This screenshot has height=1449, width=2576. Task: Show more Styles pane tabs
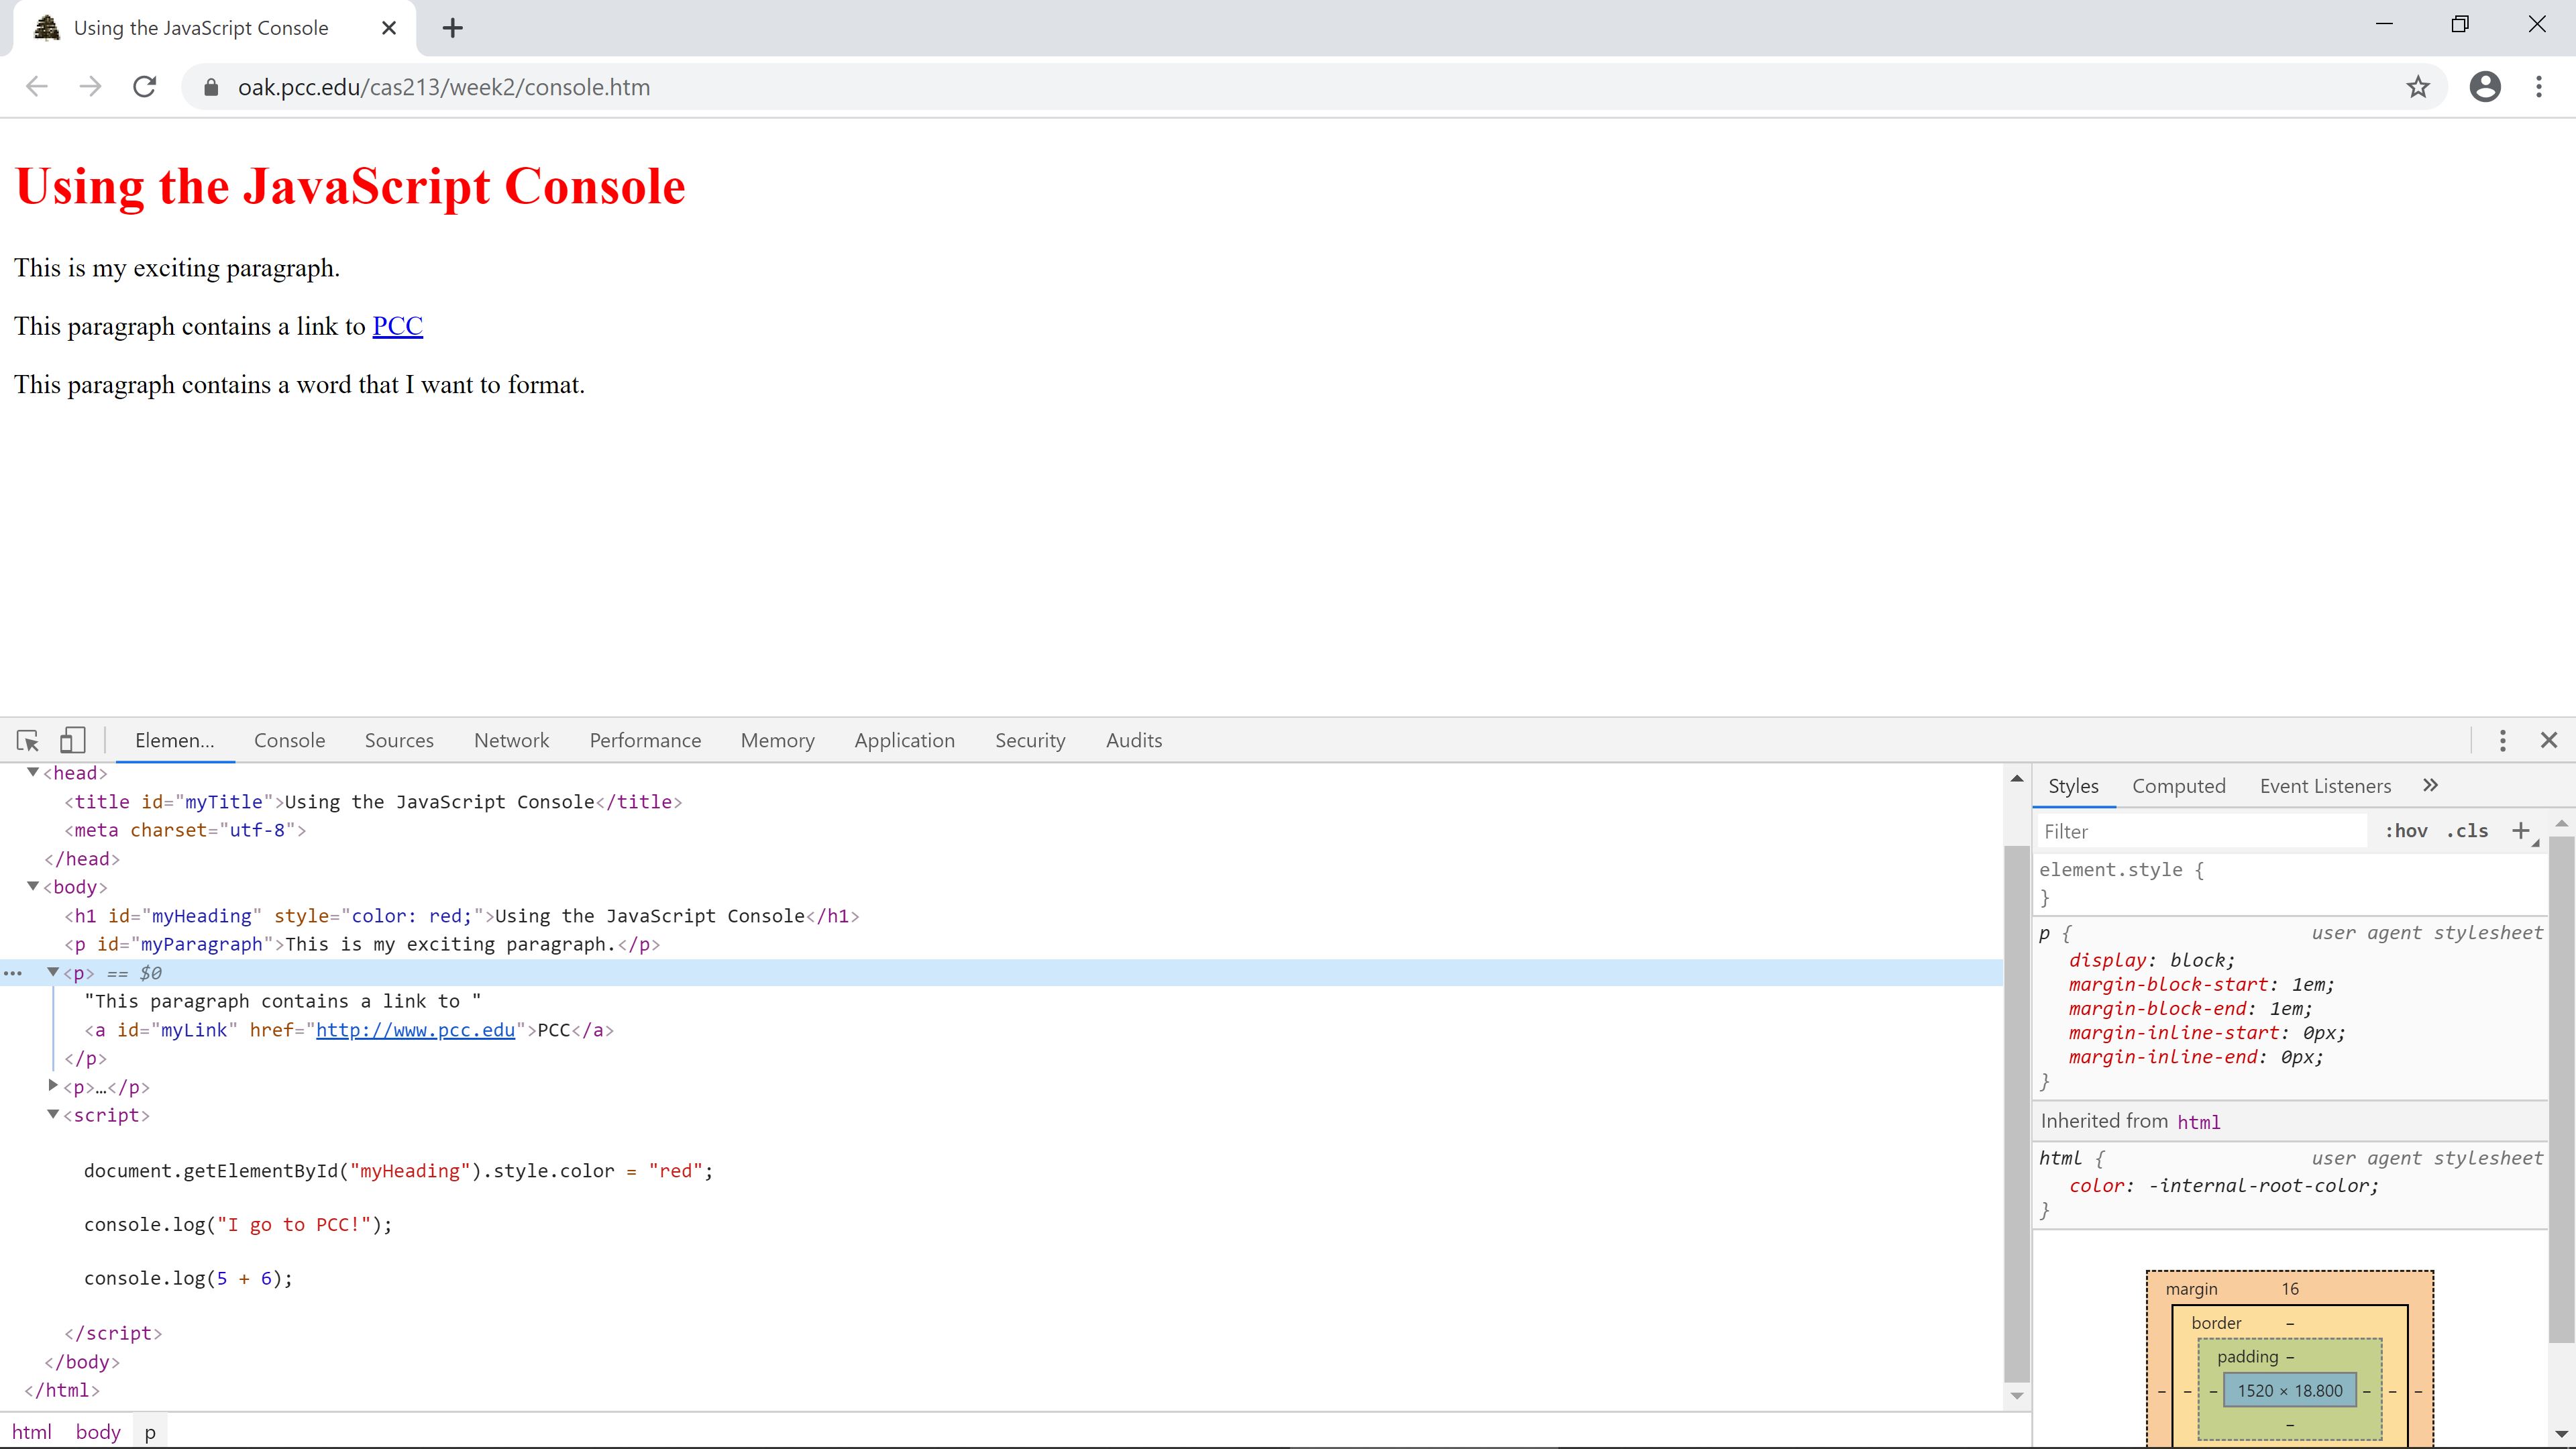coord(2431,786)
